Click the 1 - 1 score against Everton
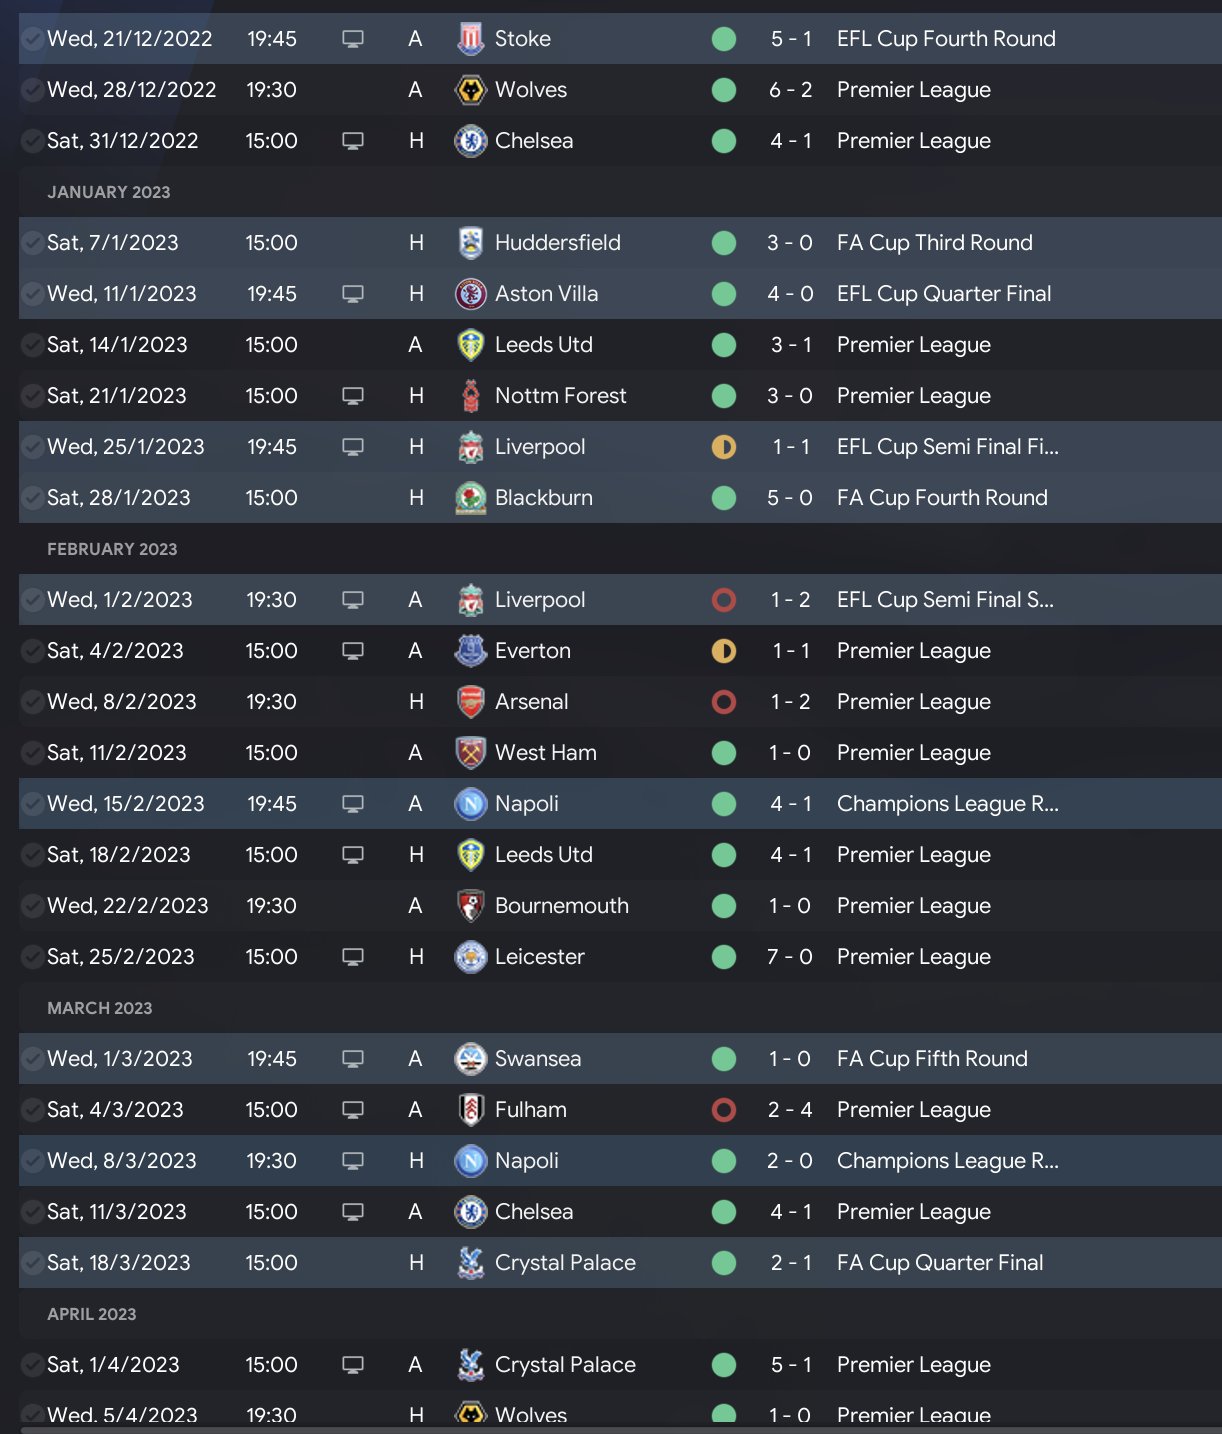The width and height of the screenshot is (1222, 1434). tap(789, 651)
